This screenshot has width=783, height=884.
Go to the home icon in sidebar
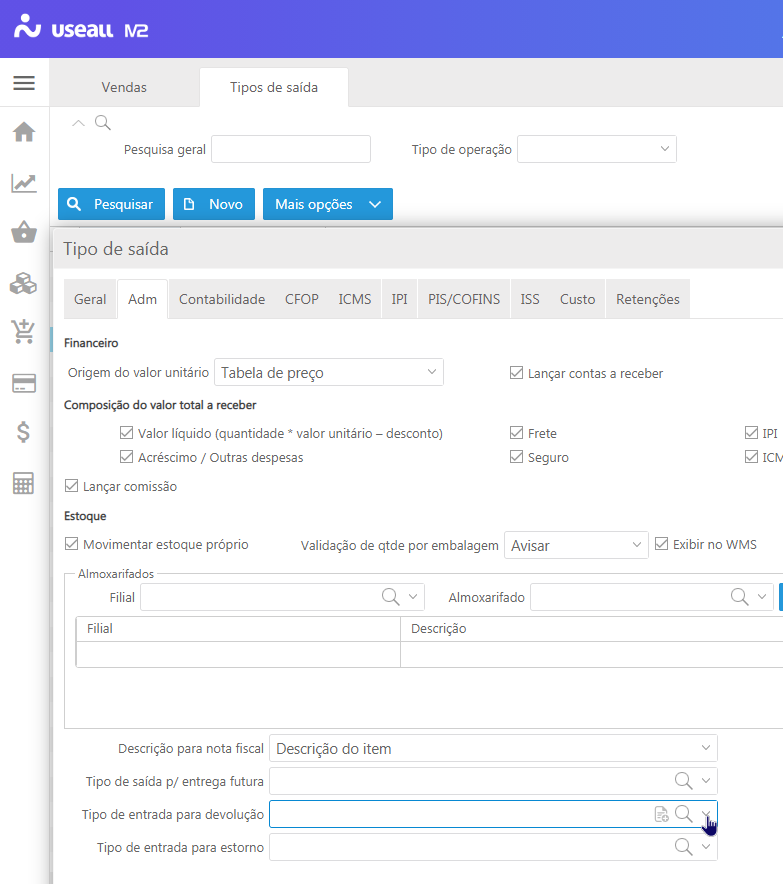coord(24,132)
